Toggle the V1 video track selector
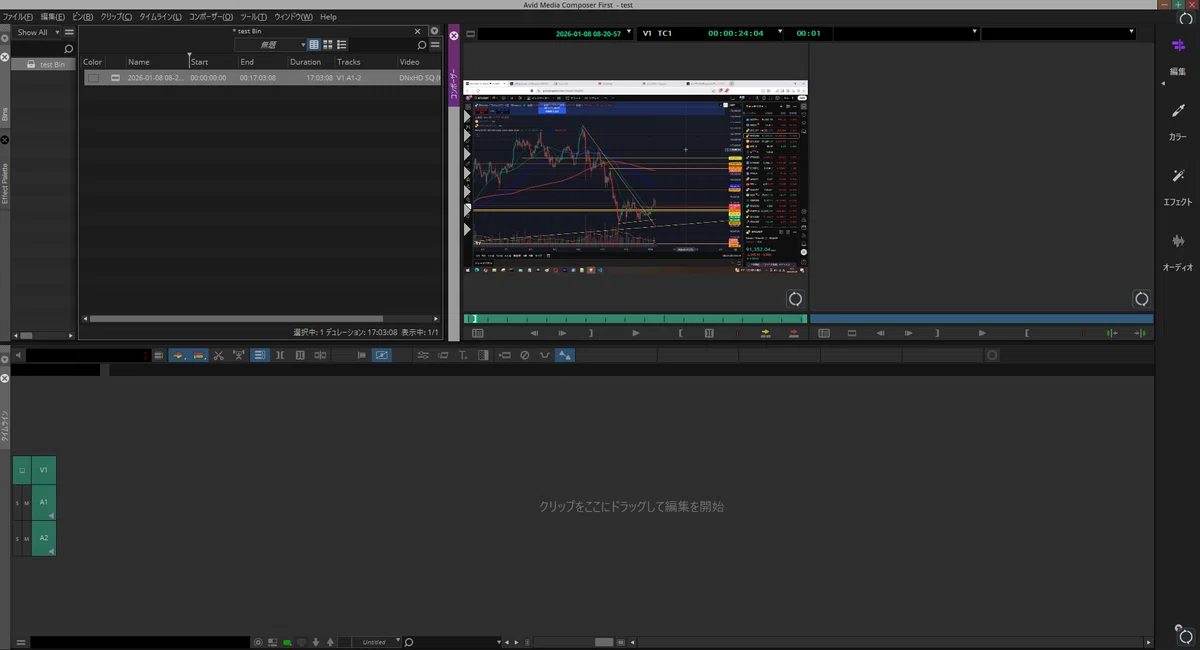Image resolution: width=1200 pixels, height=650 pixels. click(44, 468)
